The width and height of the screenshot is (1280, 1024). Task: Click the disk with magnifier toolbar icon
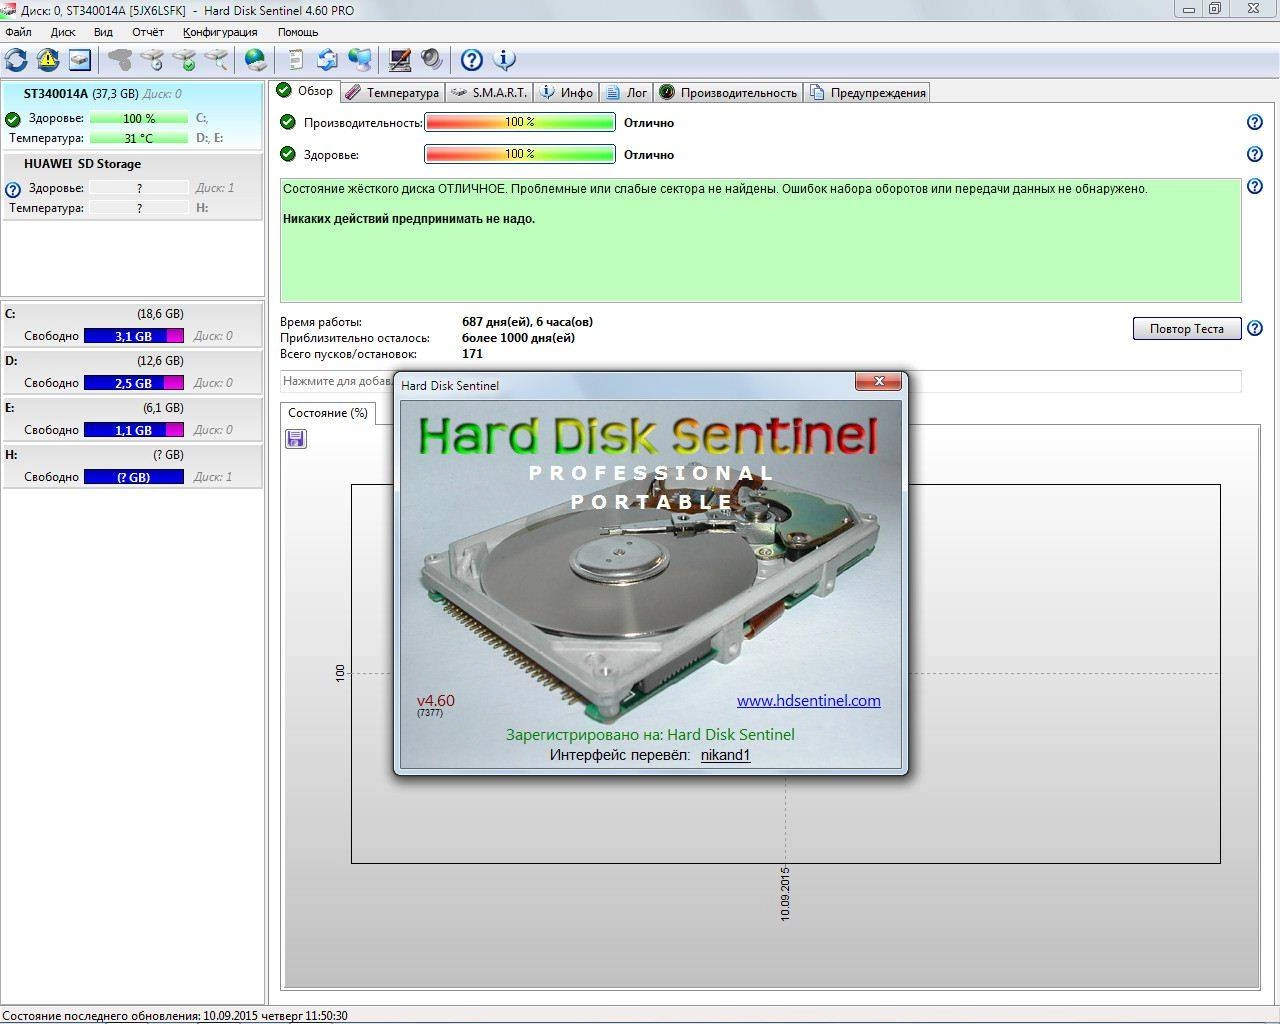click(216, 60)
